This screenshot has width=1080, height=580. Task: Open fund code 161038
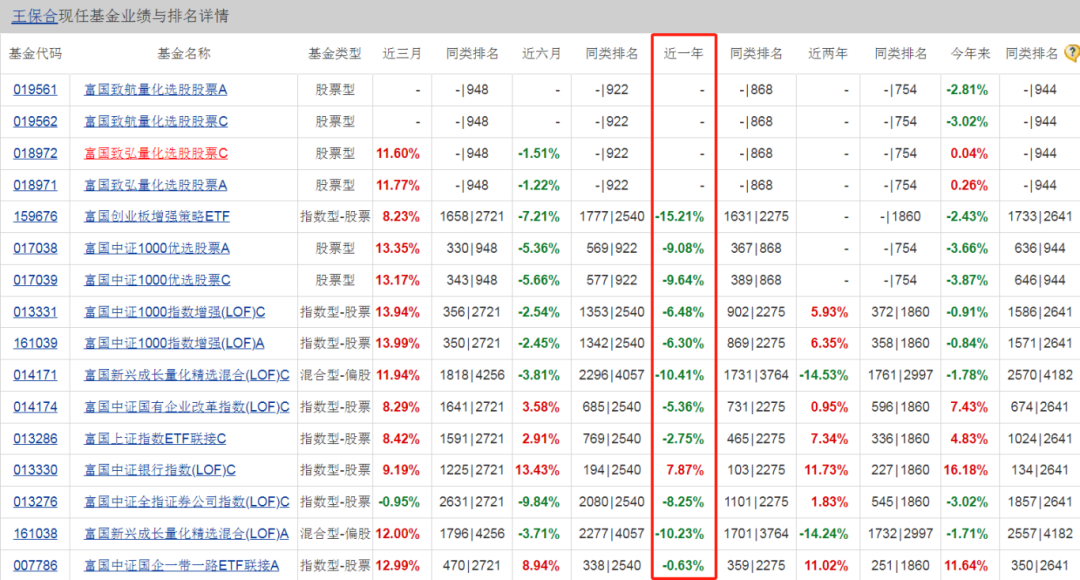[35, 533]
